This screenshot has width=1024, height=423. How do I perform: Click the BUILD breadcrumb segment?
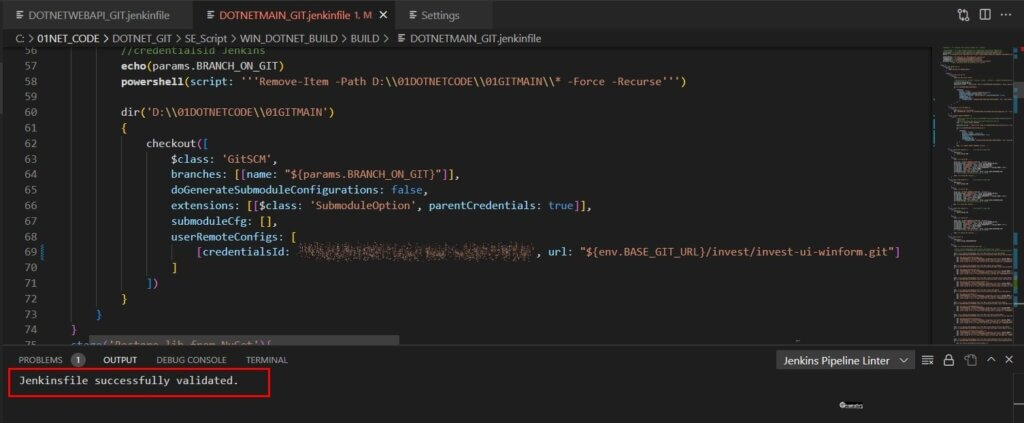click(x=364, y=39)
